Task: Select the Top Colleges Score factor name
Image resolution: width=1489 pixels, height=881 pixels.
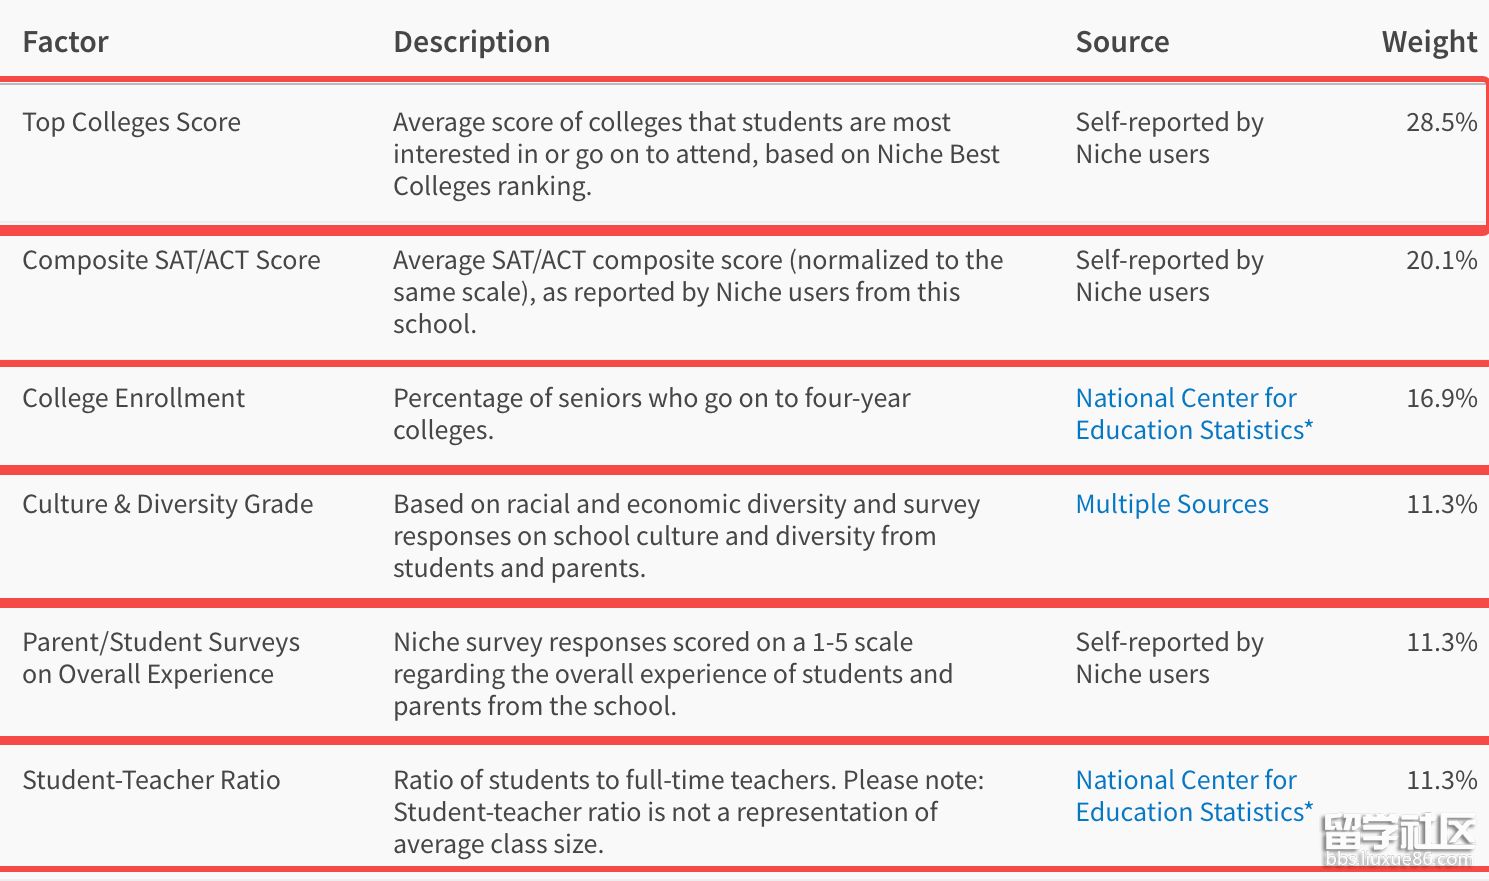Action: click(131, 122)
